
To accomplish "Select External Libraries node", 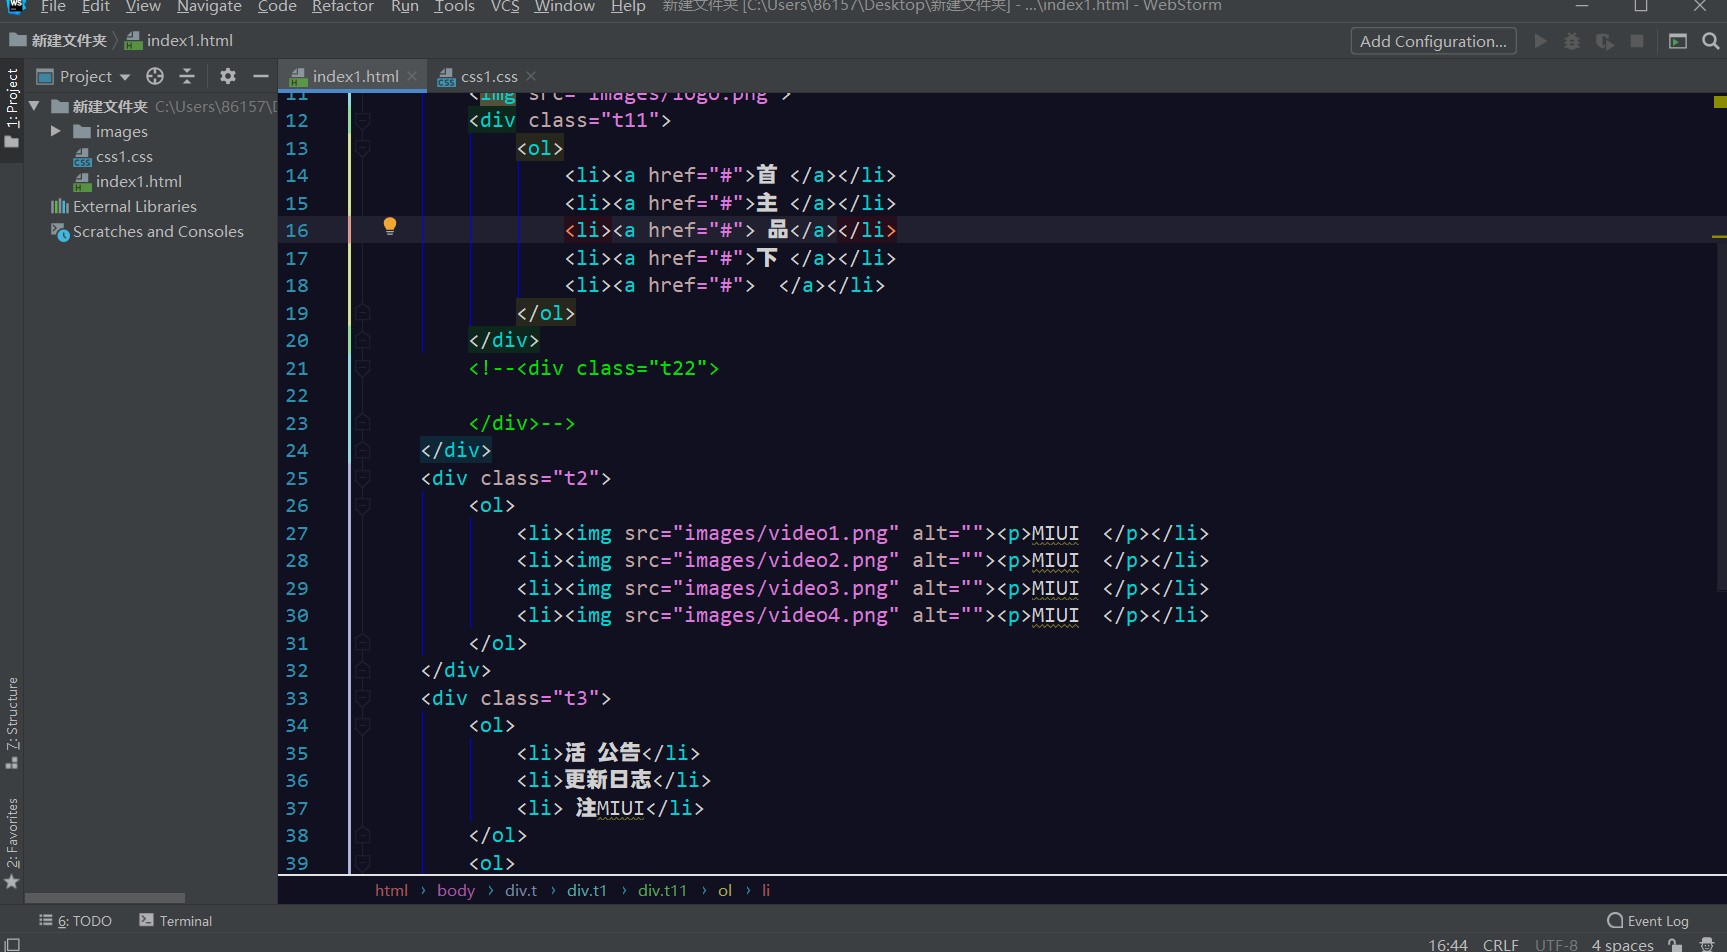I will coord(134,207).
